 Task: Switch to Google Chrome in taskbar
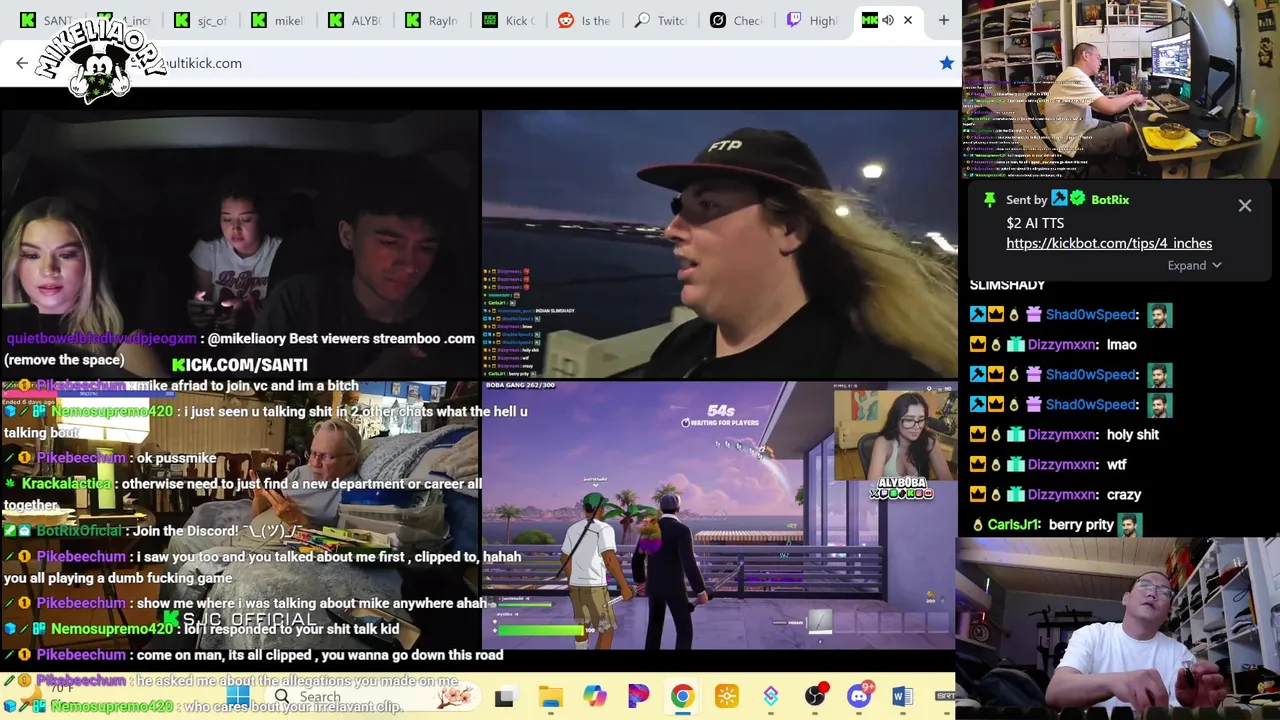682,697
